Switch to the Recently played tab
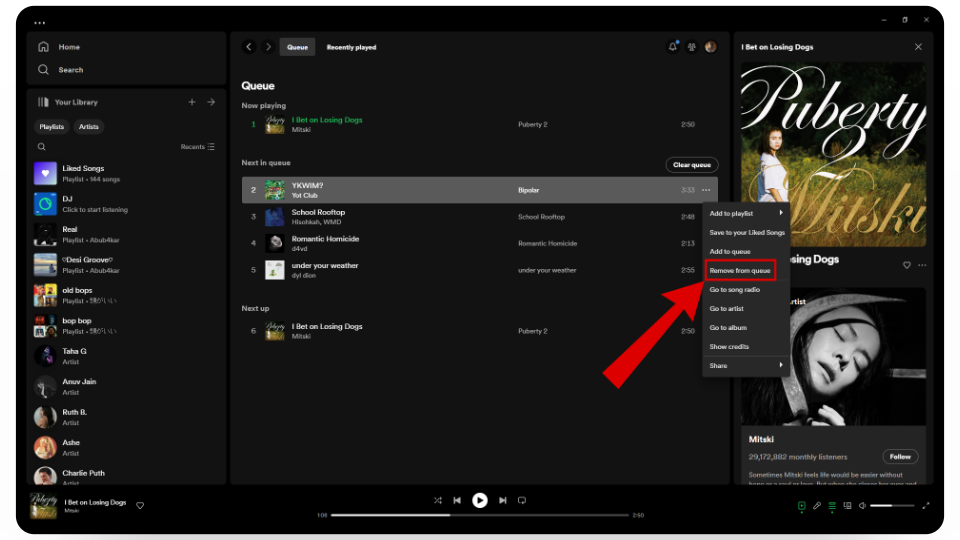Screen dimensions: 960x540 [x=351, y=47]
